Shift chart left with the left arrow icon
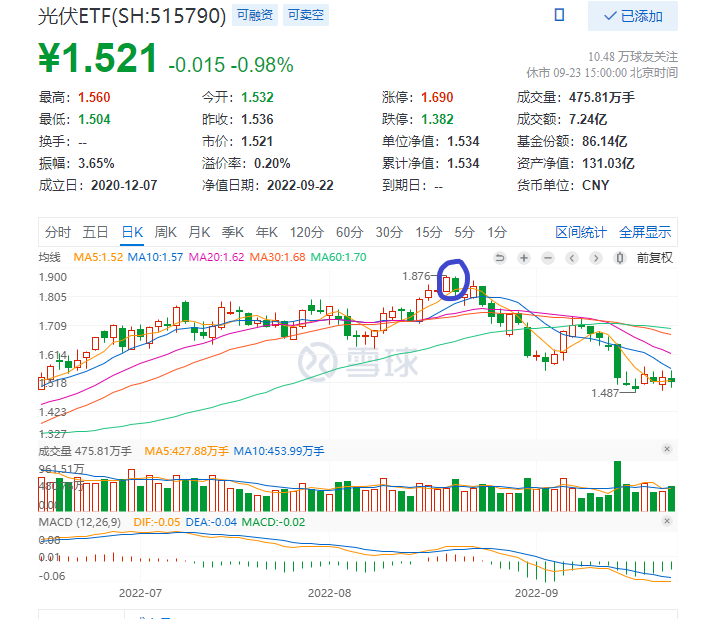Image resolution: width=709 pixels, height=619 pixels. coord(572,258)
